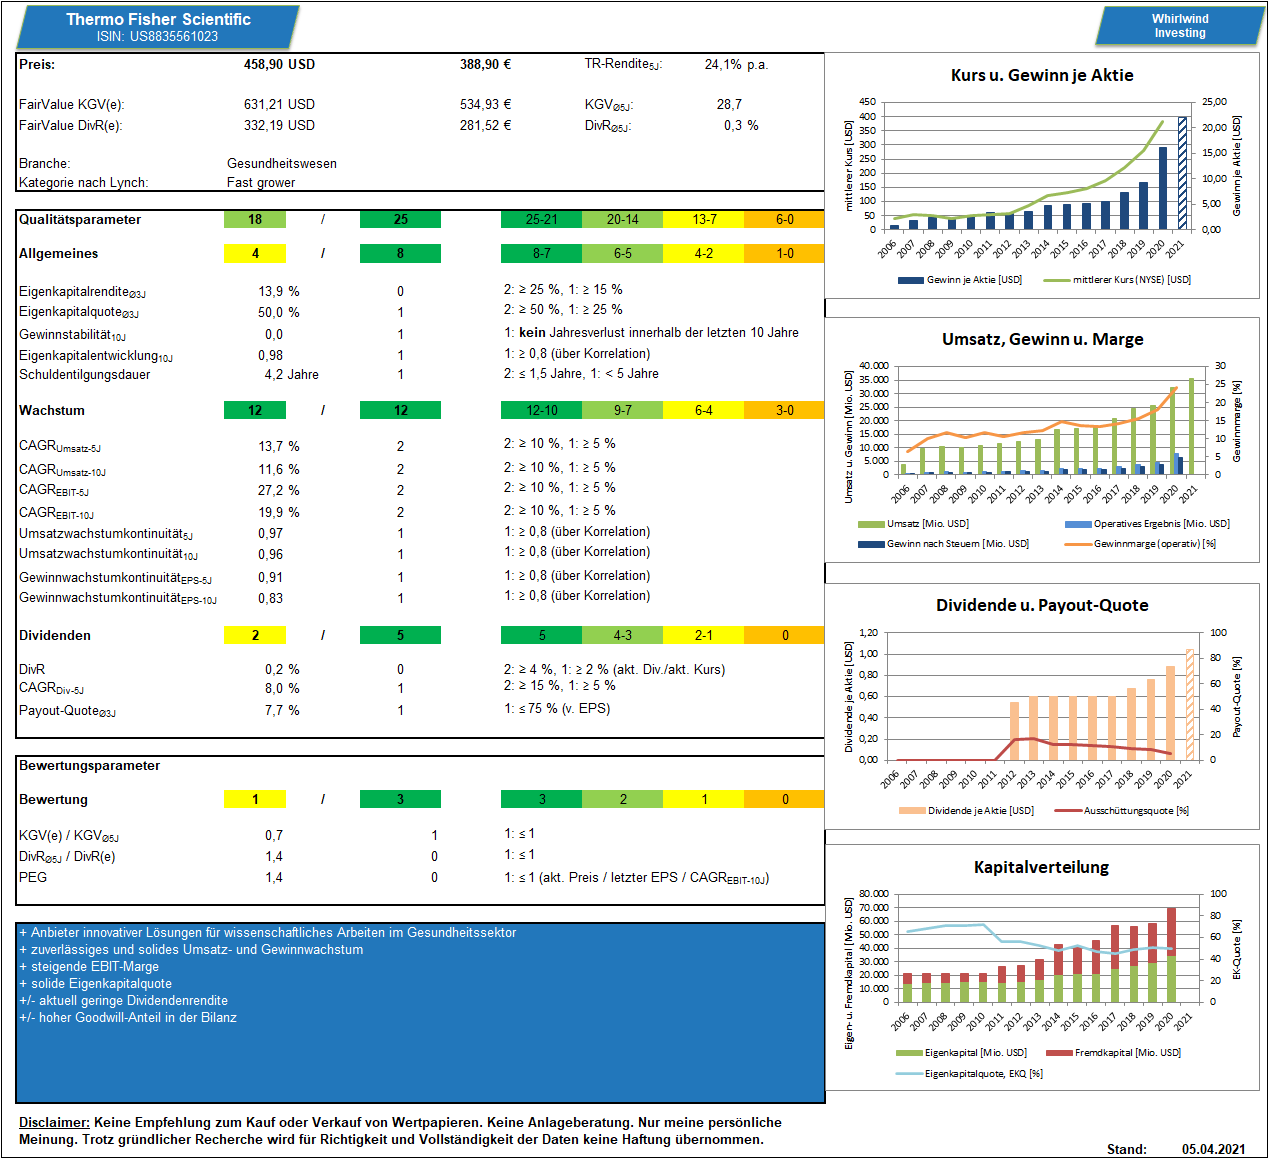This screenshot has height=1159, width=1269.
Task: Click the Allgemeines score cell 4
Action: click(x=255, y=253)
